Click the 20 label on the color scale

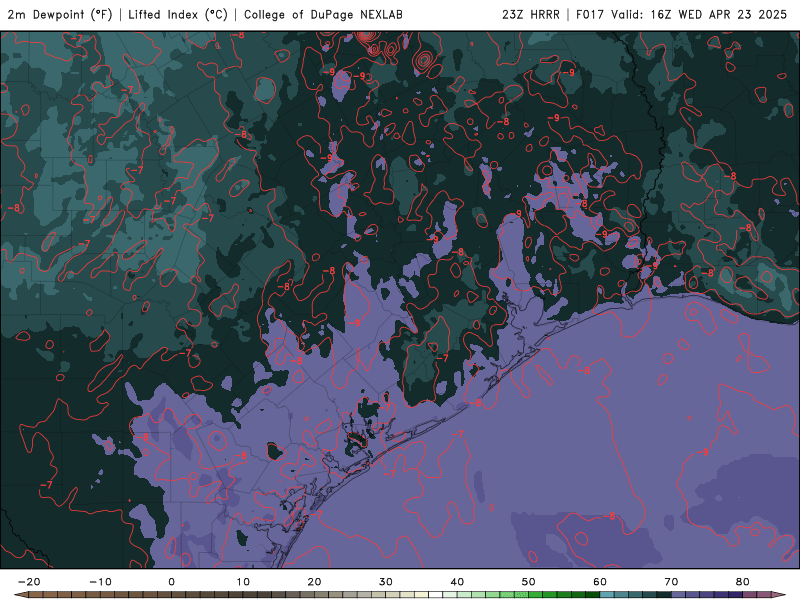(x=314, y=582)
